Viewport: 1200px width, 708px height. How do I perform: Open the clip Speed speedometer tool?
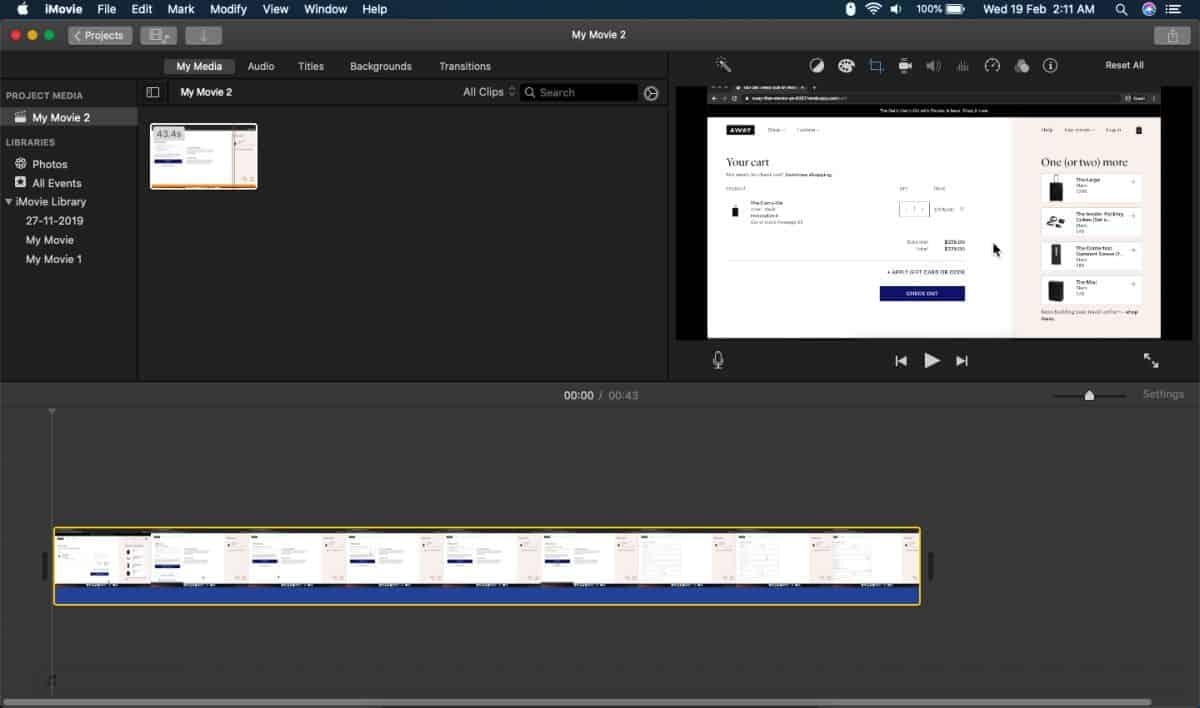991,65
